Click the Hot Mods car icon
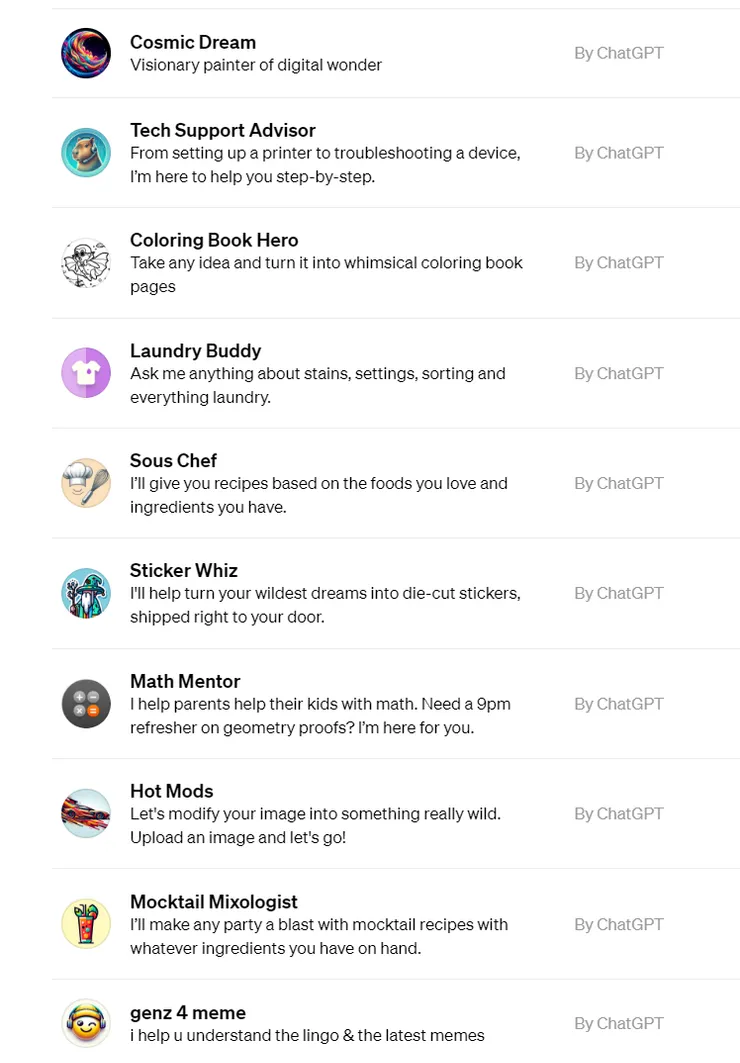Screen dimensions: 740x1063 (x=85, y=813)
